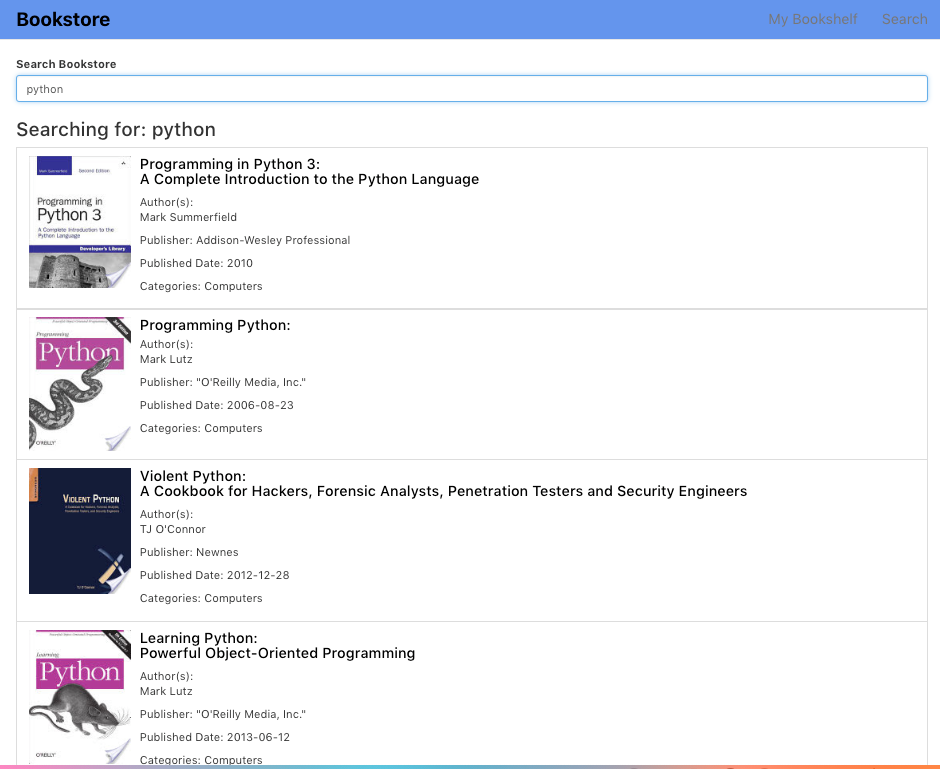
Task: Select the title Programming Python:
Action: pyautogui.click(x=215, y=325)
